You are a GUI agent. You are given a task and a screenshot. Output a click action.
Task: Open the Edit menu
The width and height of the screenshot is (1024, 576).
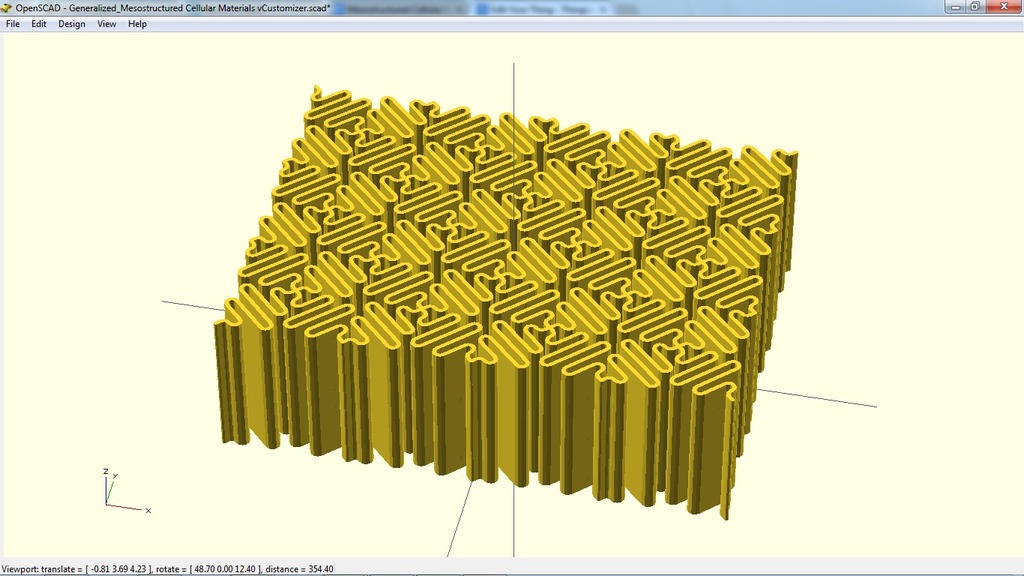click(39, 24)
